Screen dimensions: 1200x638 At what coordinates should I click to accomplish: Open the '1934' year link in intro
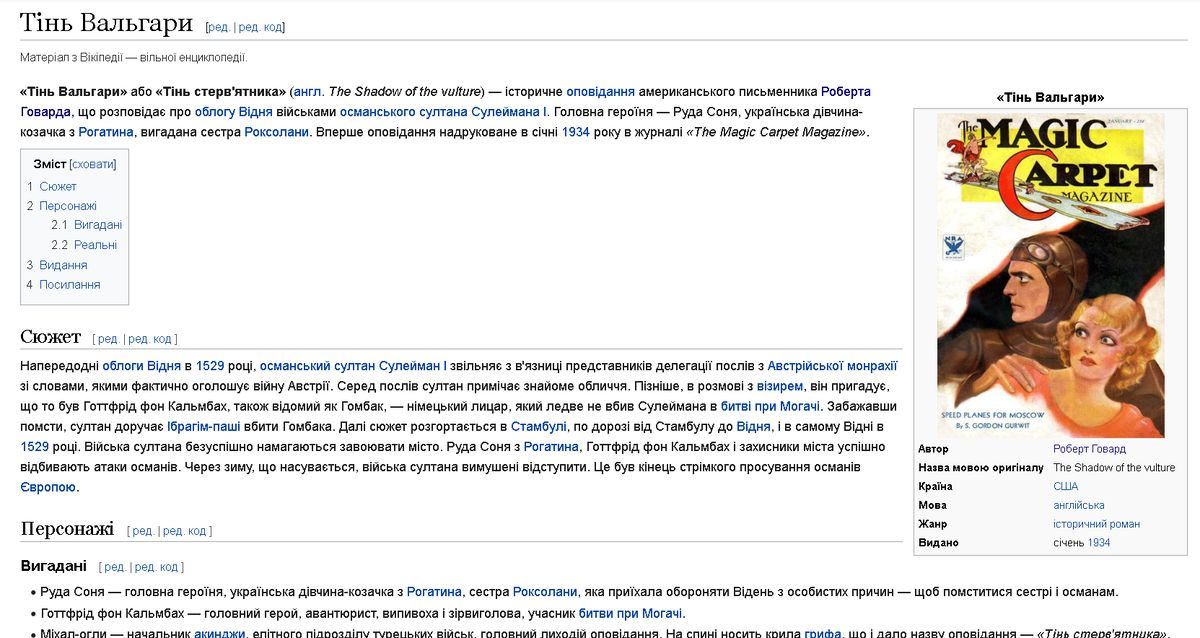coord(575,131)
